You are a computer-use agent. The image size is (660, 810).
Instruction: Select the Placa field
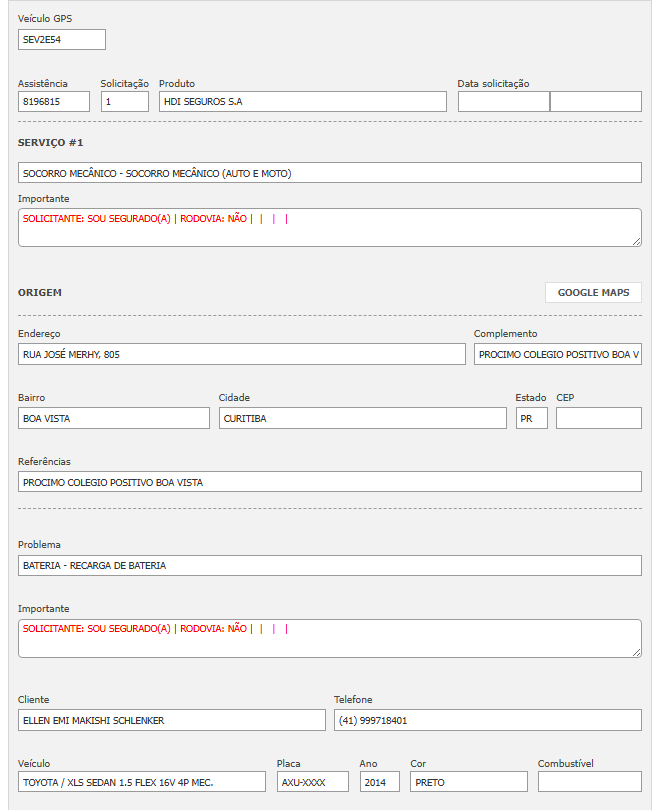pos(313,782)
